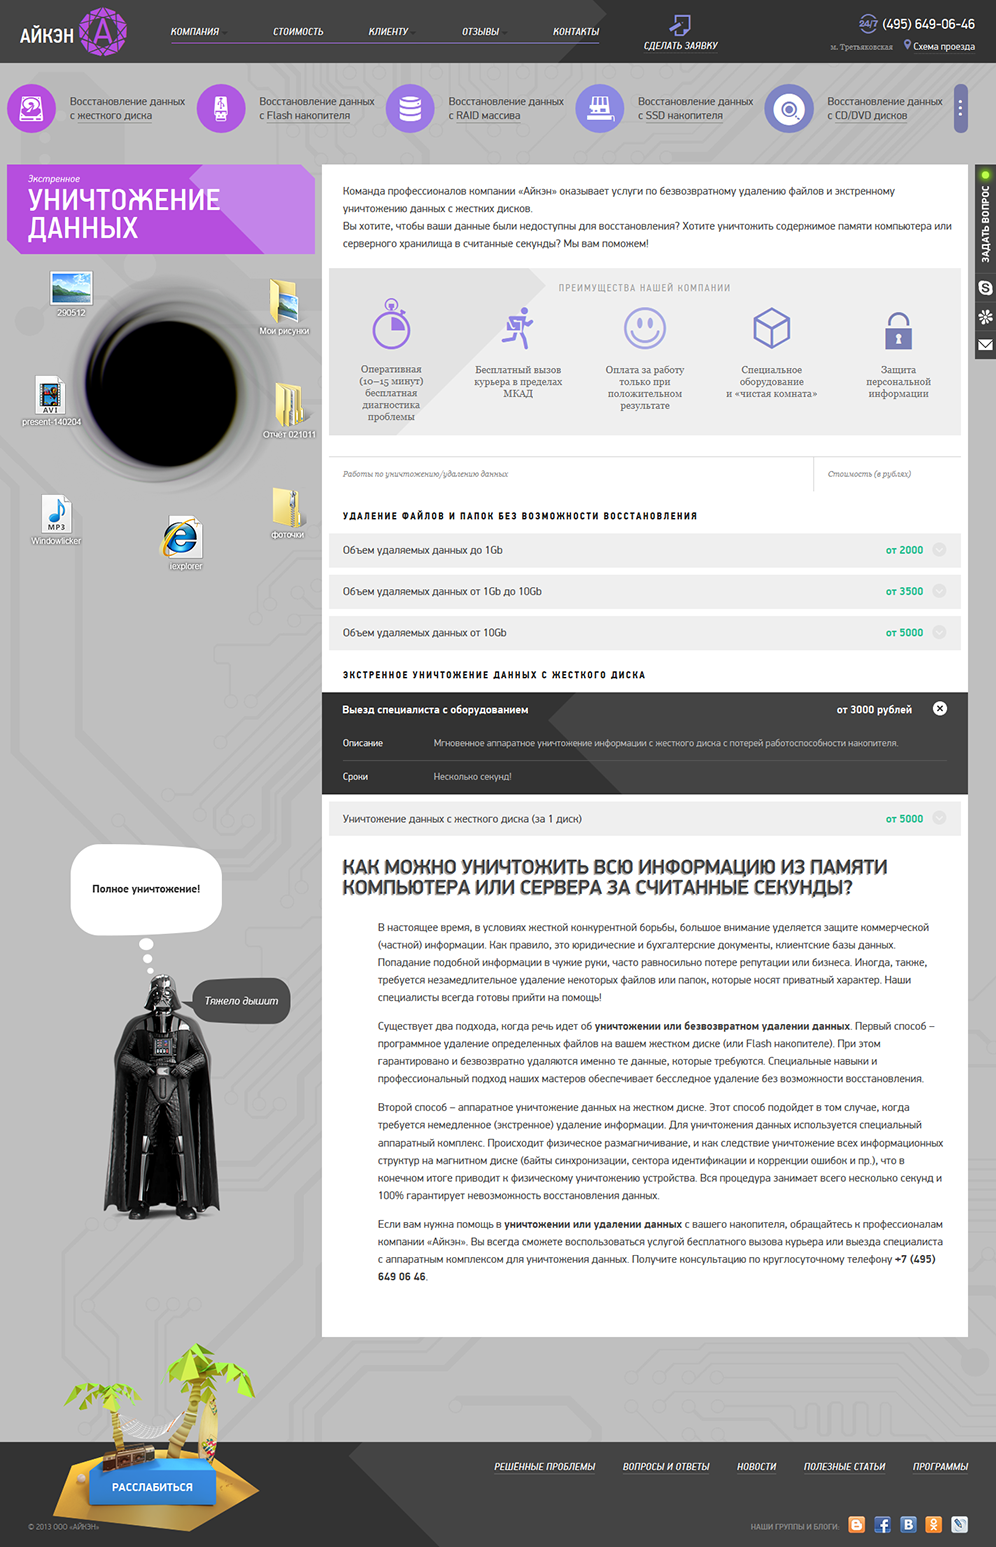Viewport: 996px width, 1547px height.
Task: Open the 'Стоимость' menu item
Action: [298, 32]
